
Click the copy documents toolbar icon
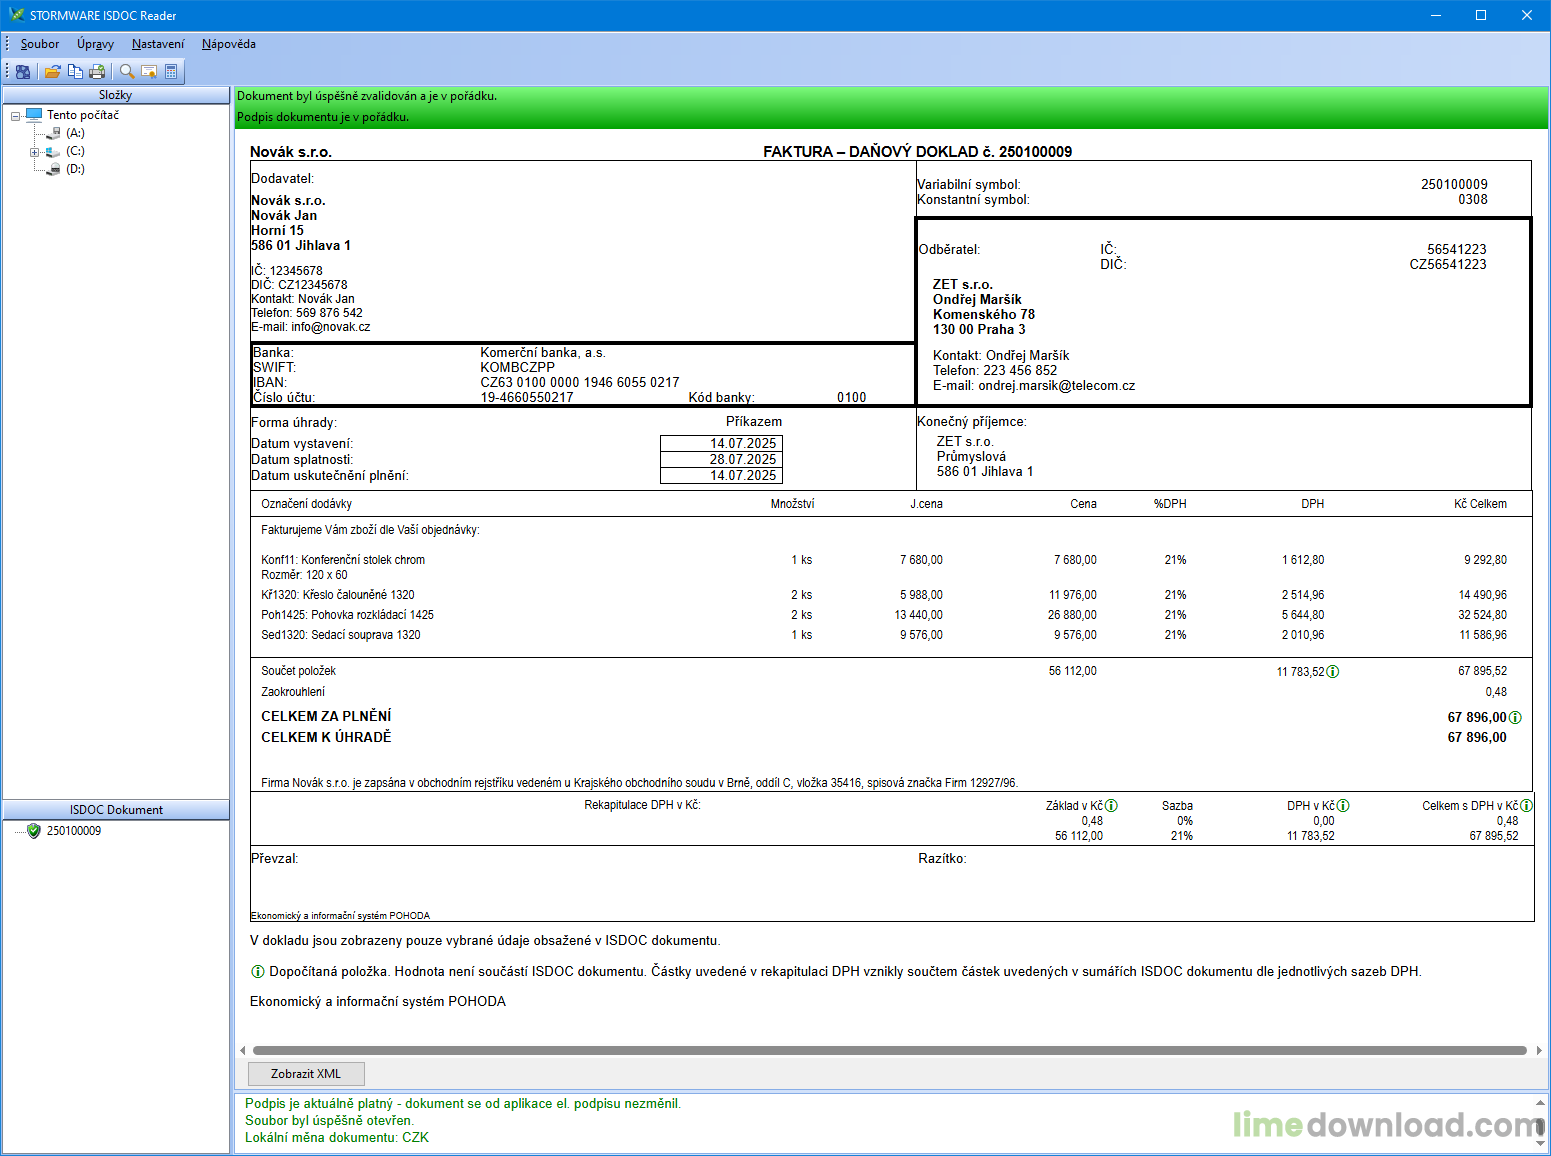pos(75,71)
